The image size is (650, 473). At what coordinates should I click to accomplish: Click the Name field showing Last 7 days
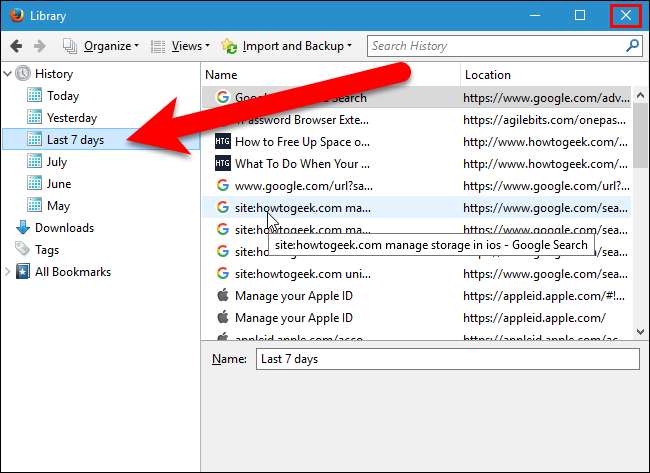pos(448,359)
